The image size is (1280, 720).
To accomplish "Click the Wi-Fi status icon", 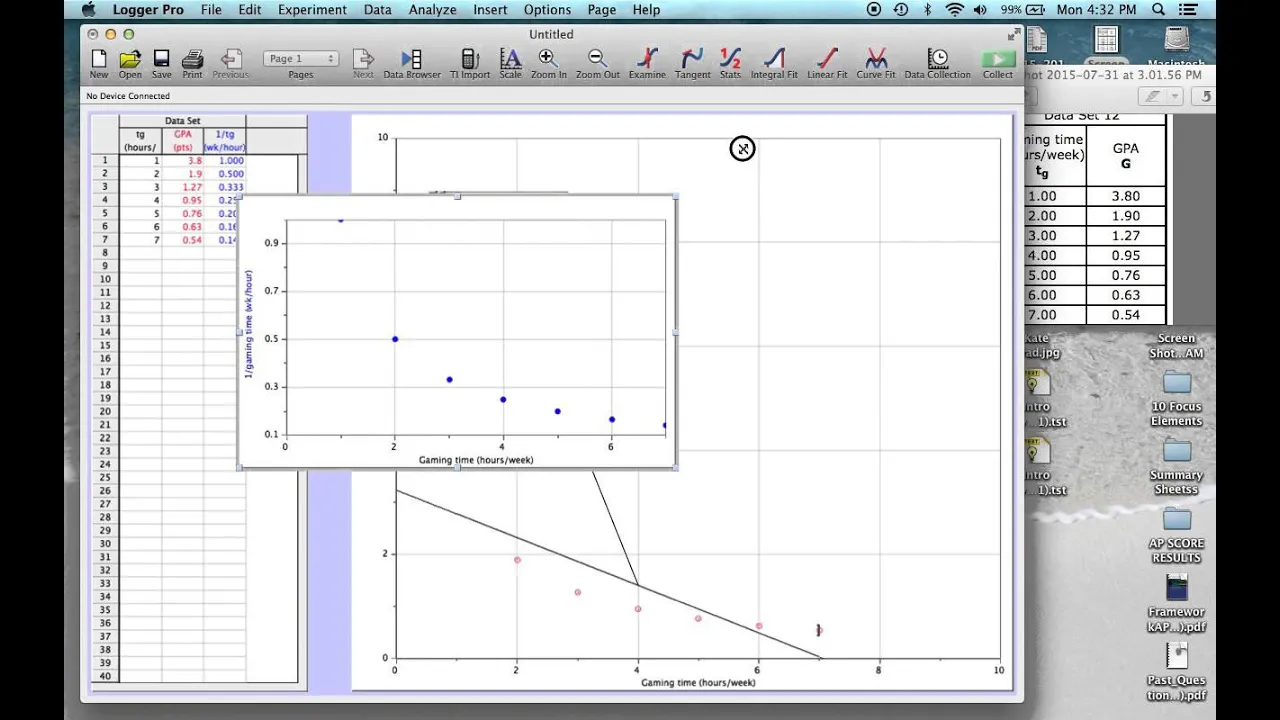I will tap(955, 10).
